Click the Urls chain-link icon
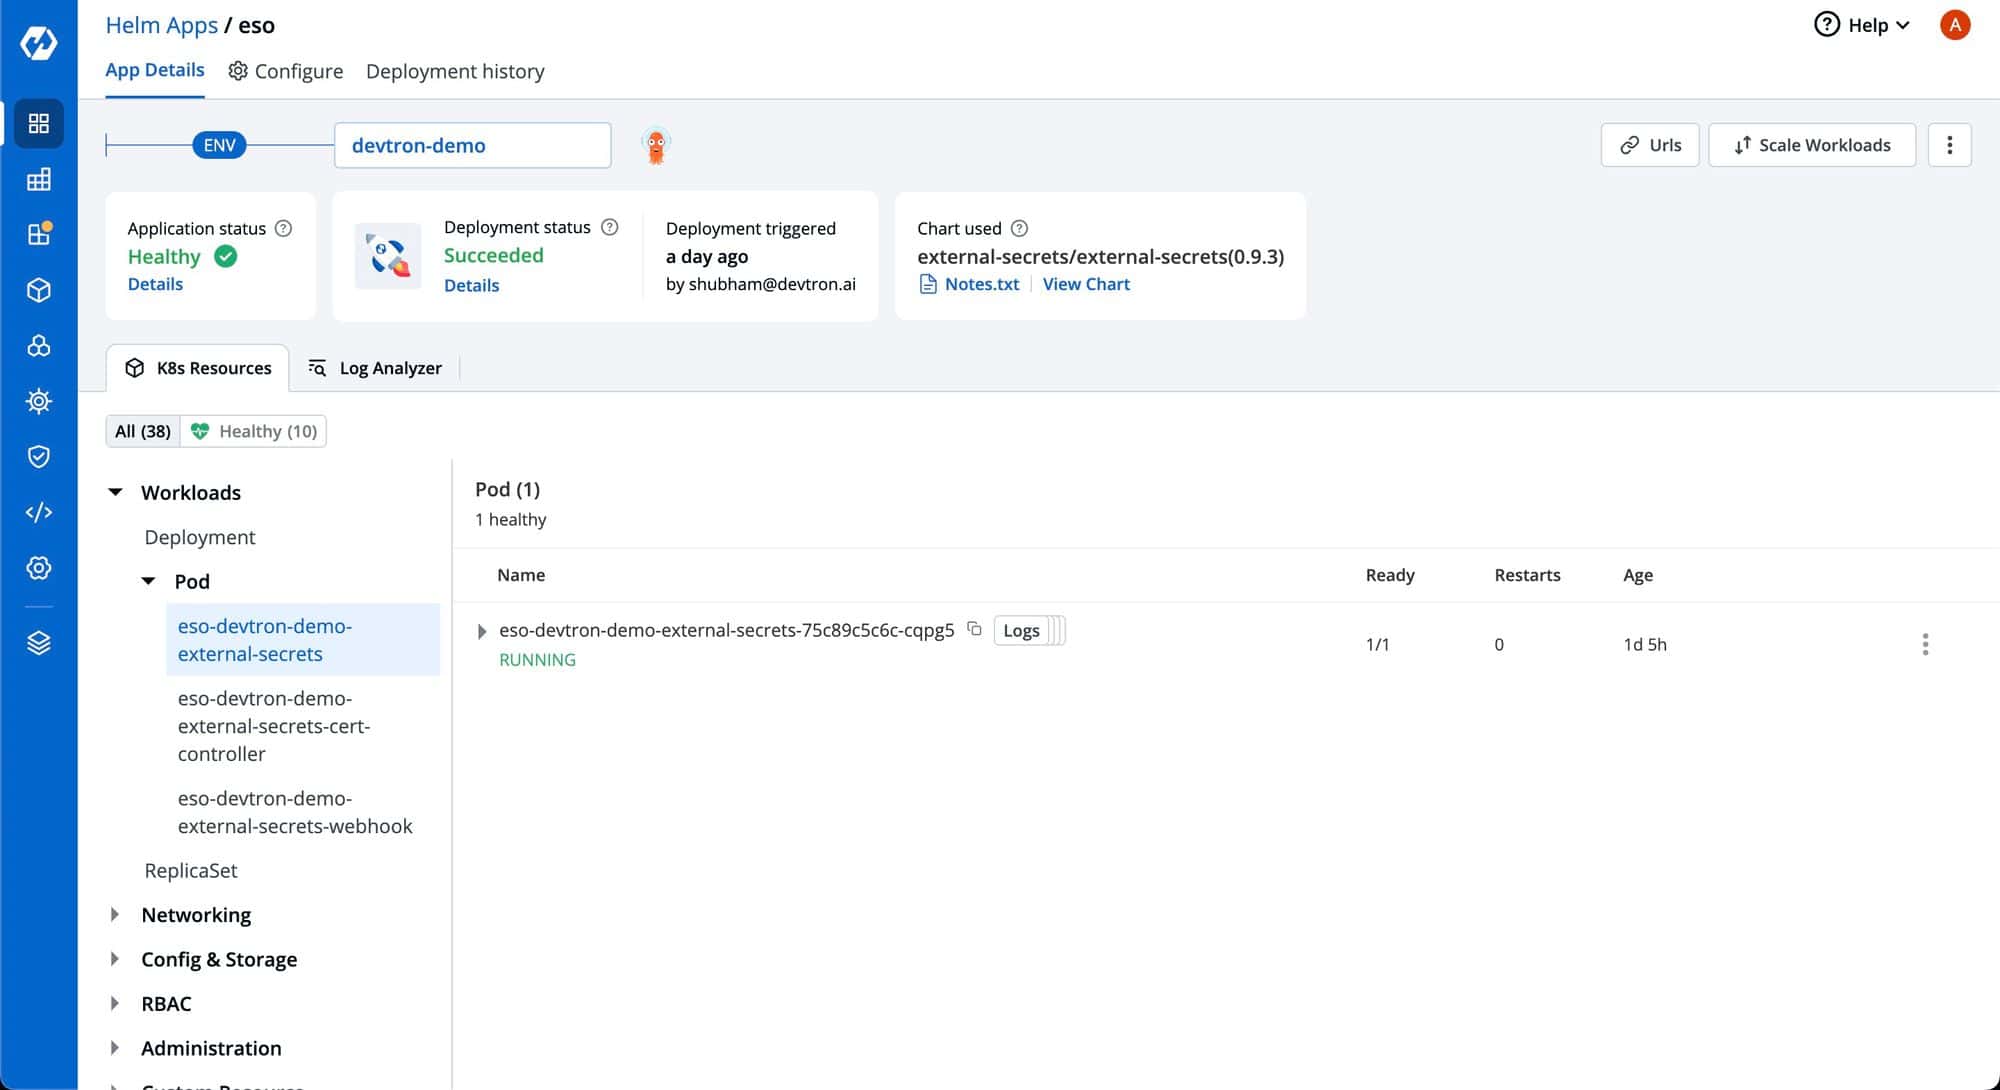The height and width of the screenshot is (1090, 2000). (1631, 145)
